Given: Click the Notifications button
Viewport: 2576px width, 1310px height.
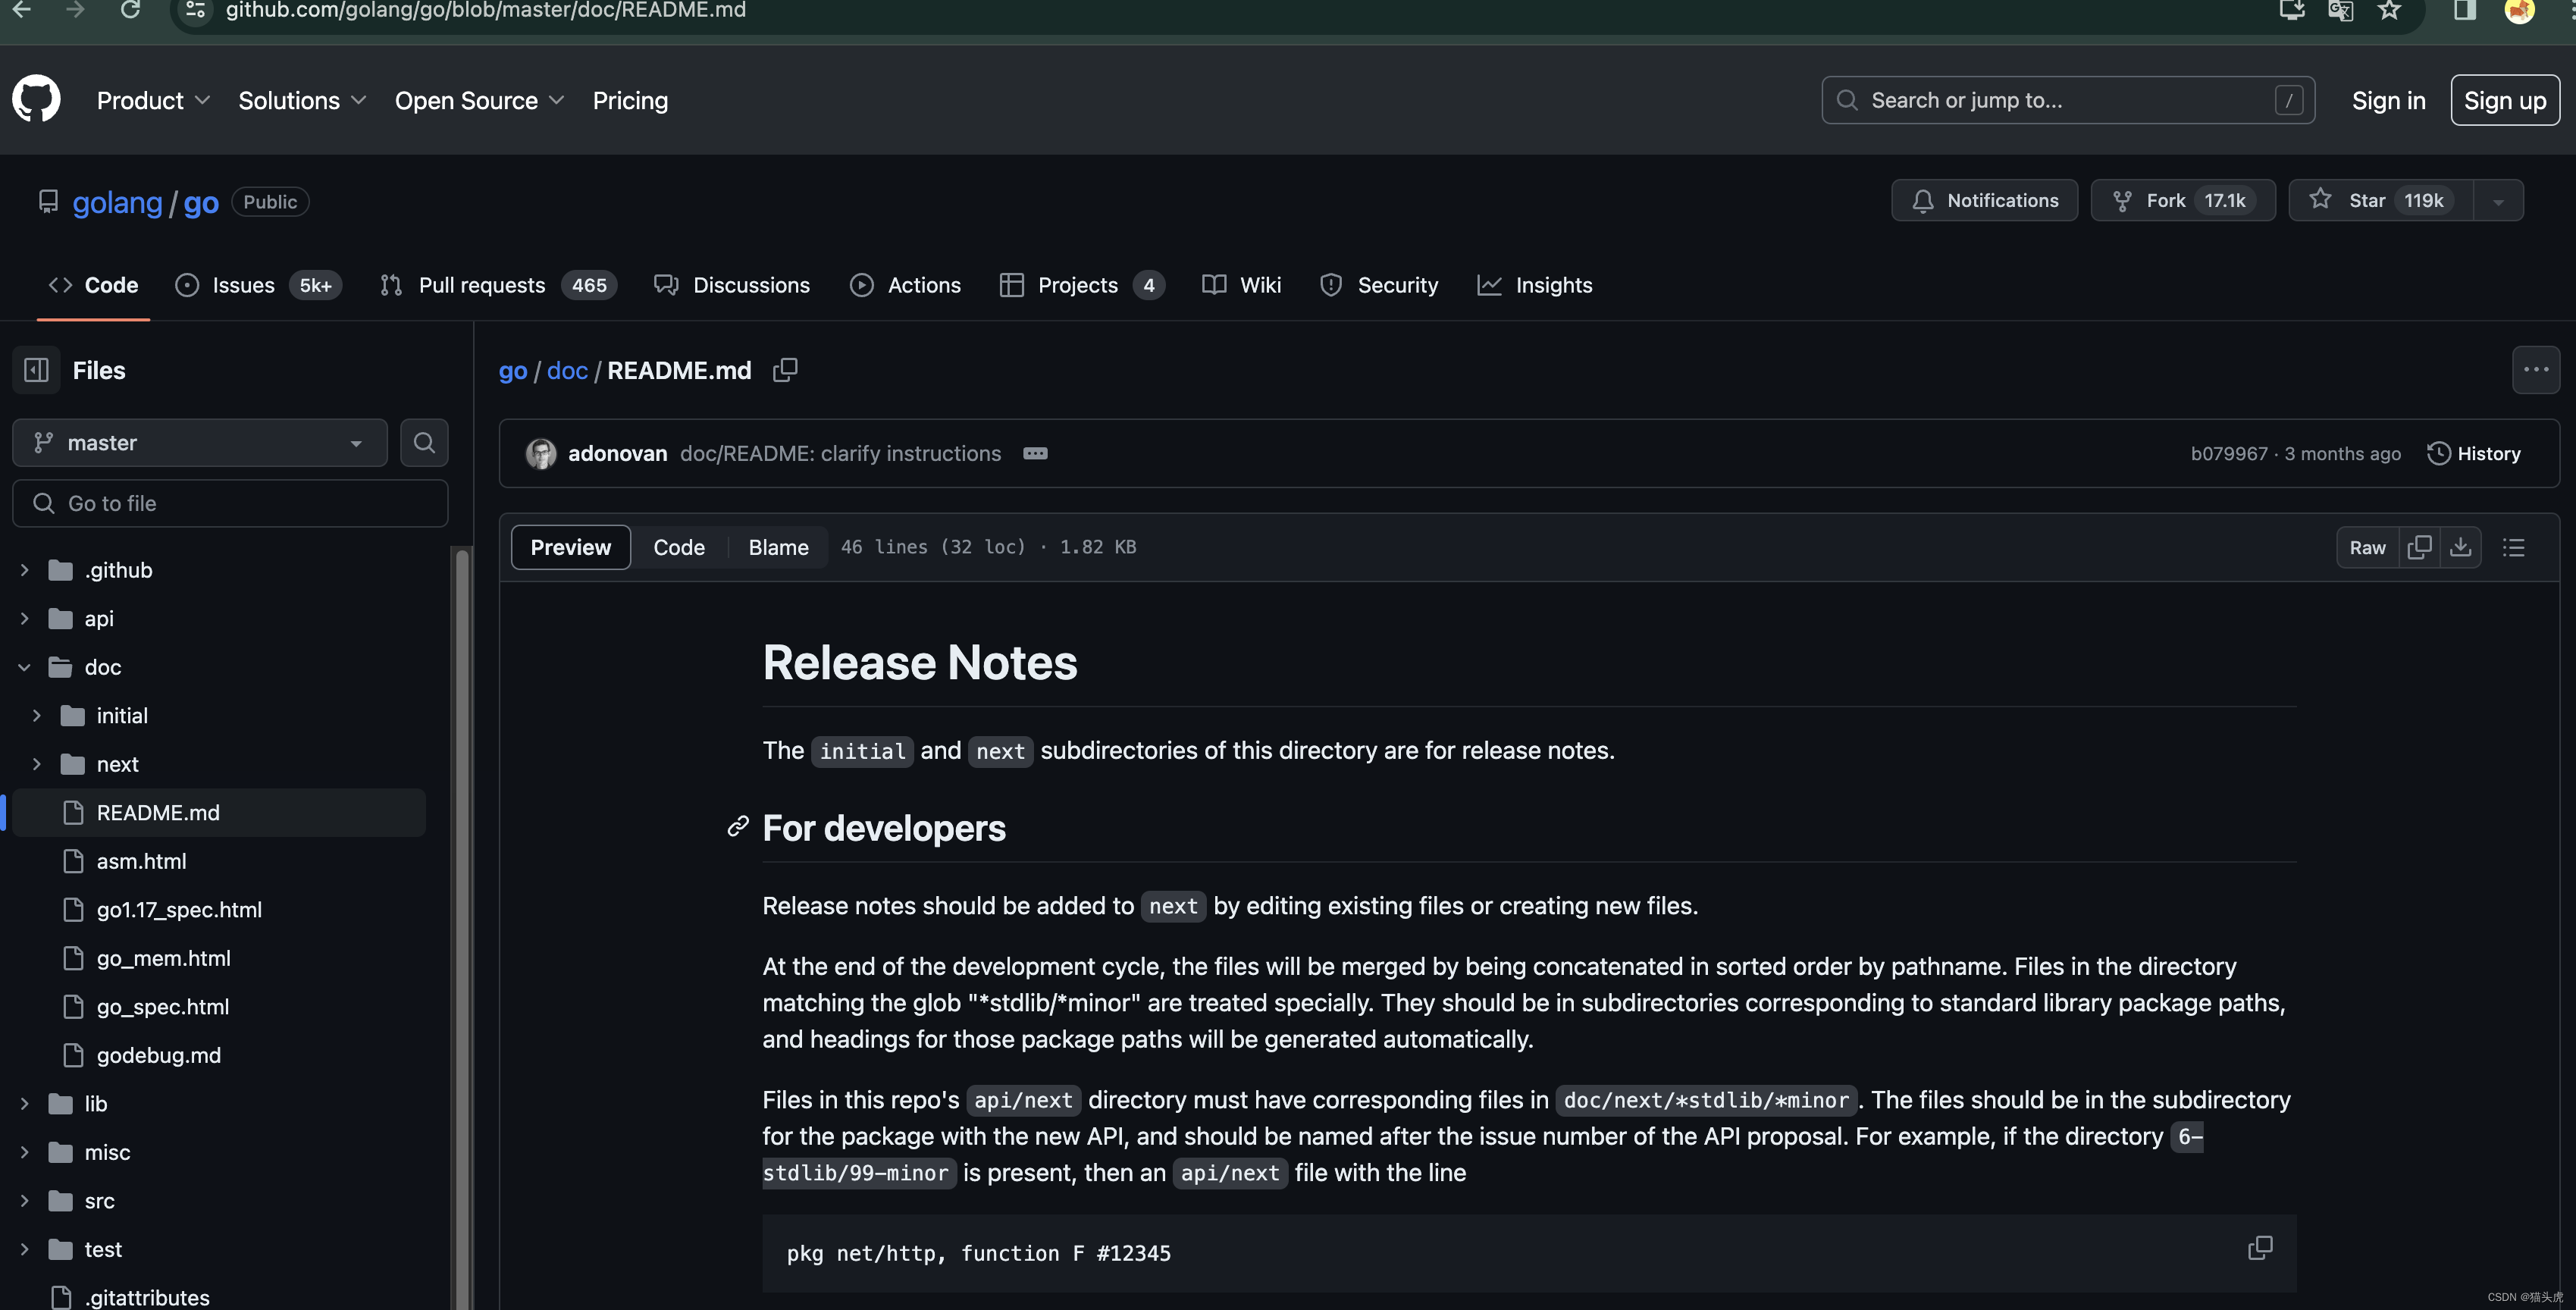Looking at the screenshot, I should coord(1984,201).
